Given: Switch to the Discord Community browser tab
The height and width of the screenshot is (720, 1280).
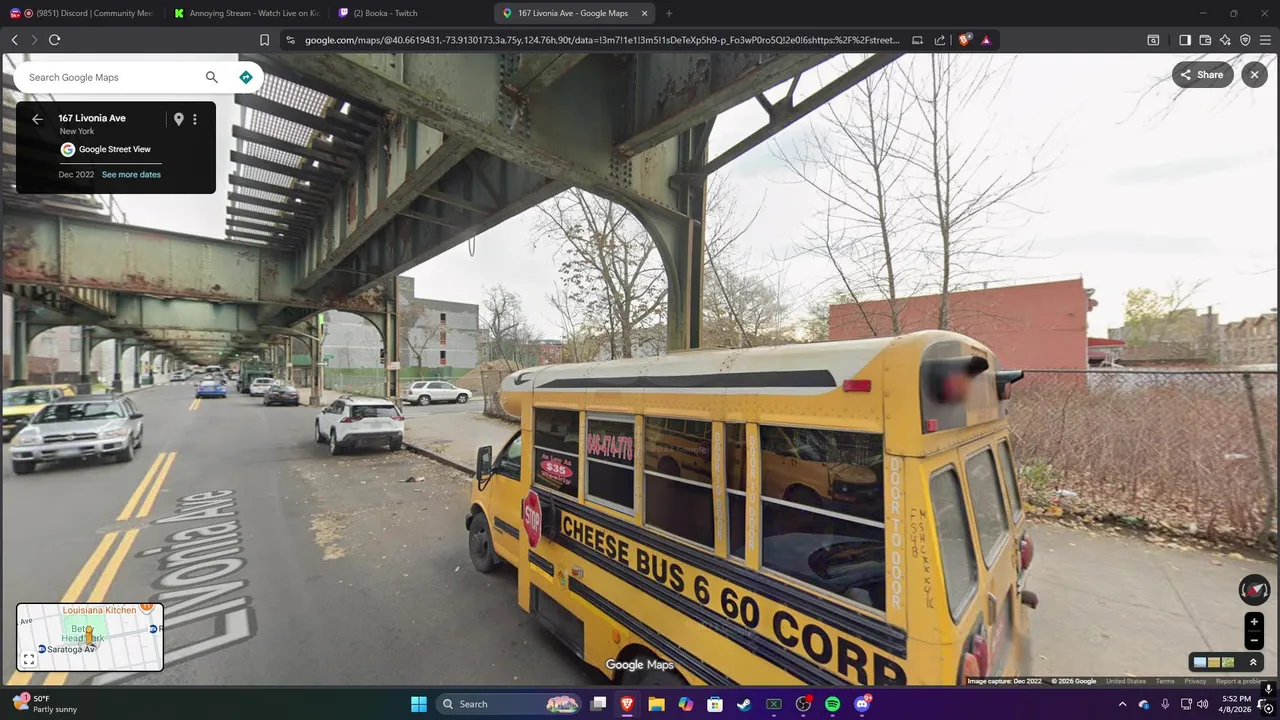Looking at the screenshot, I should tap(82, 13).
